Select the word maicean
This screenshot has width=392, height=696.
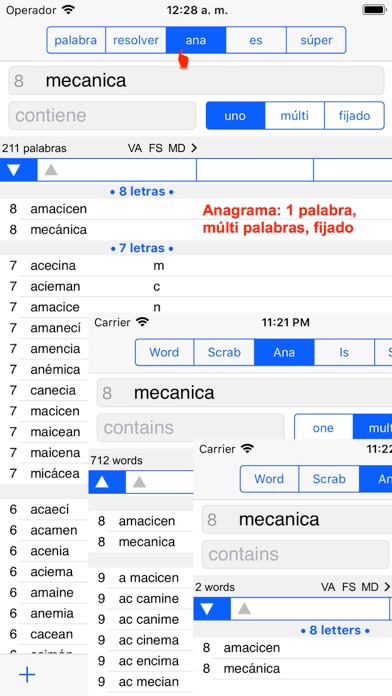[x=55, y=432]
